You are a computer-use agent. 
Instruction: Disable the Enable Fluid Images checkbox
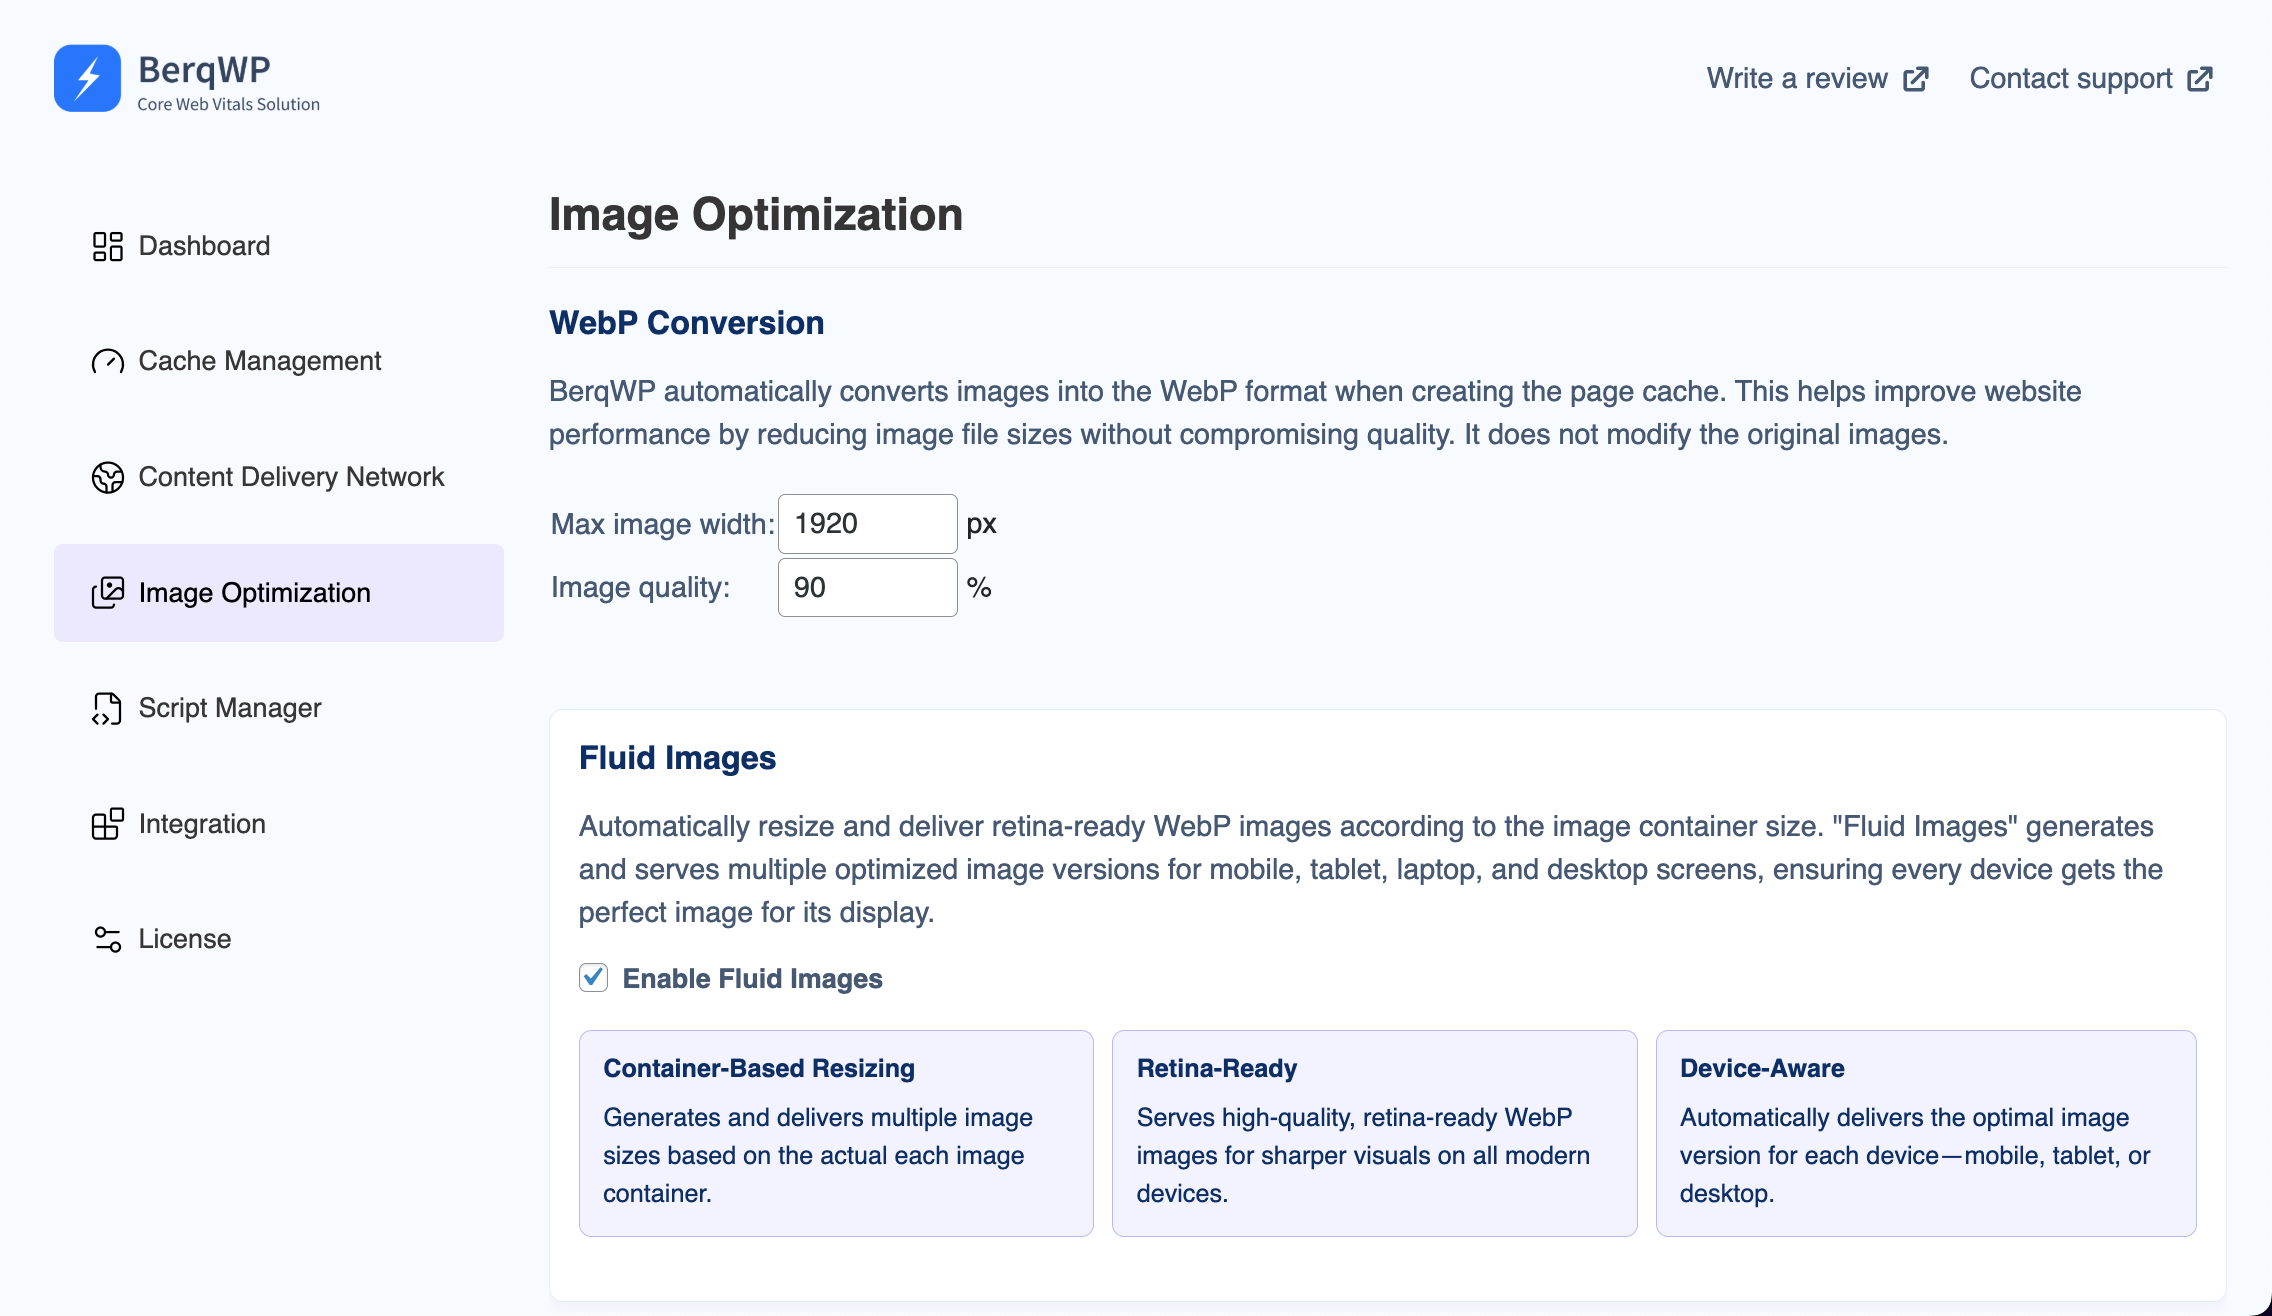592,978
